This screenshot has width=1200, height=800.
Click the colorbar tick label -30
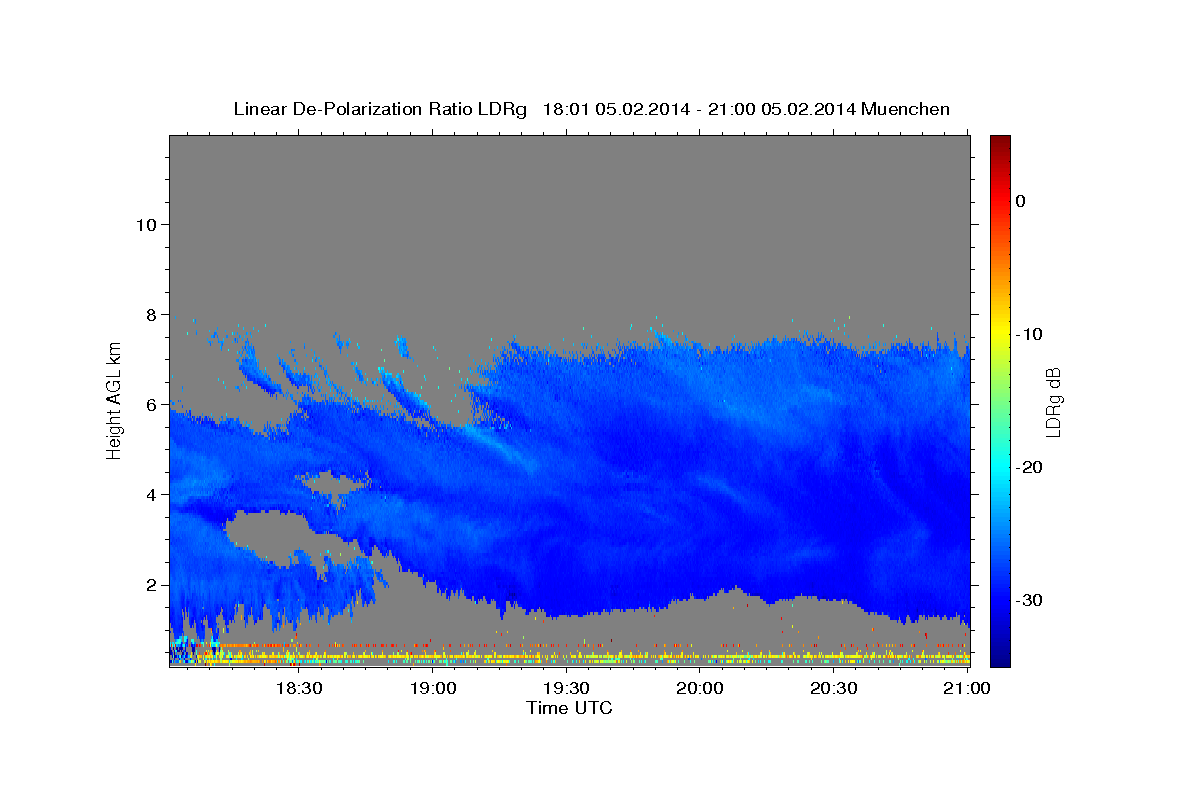pyautogui.click(x=1030, y=600)
